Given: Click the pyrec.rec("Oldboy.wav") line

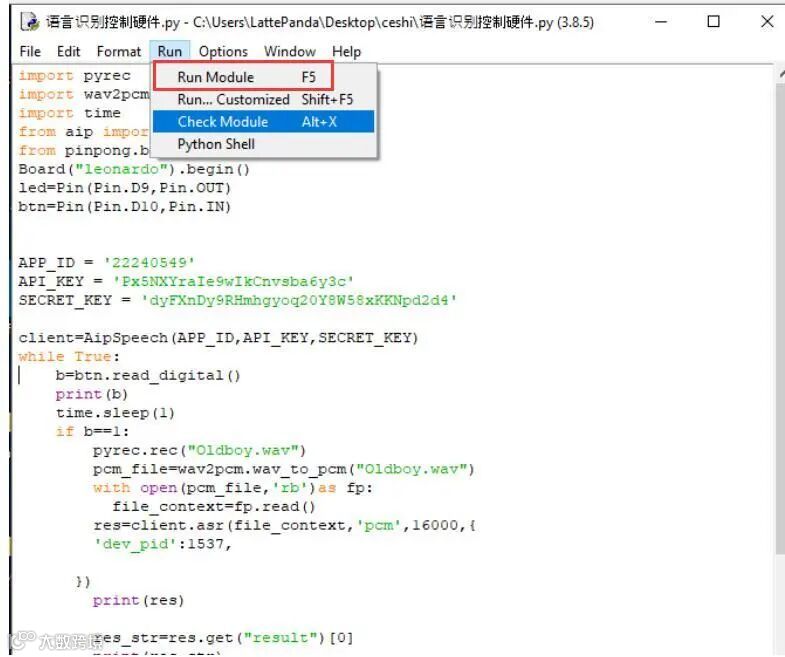Looking at the screenshot, I should point(199,451).
